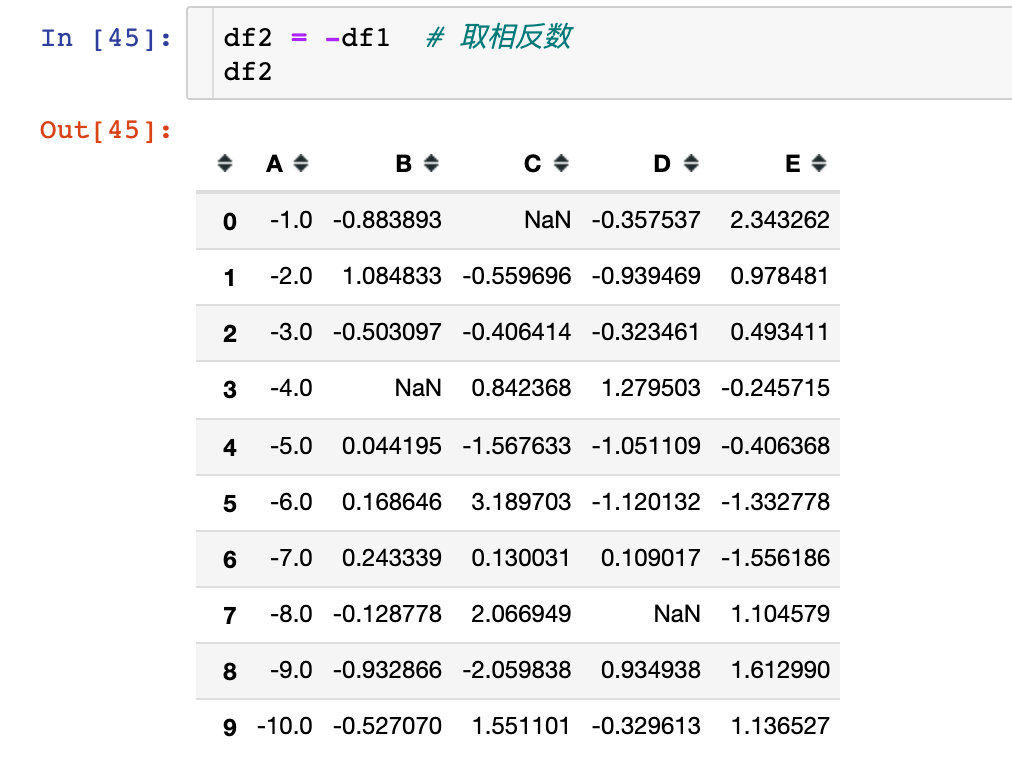Select the In [45] prompt label
Image resolution: width=1012 pixels, height=776 pixels.
[x=106, y=38]
